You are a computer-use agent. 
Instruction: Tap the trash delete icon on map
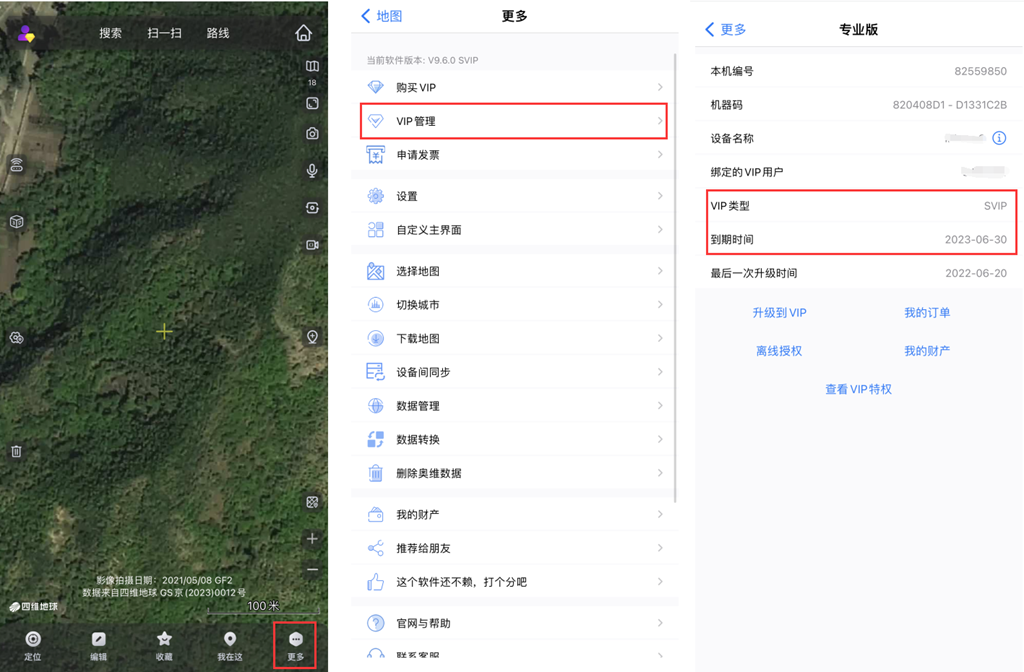[x=16, y=451]
